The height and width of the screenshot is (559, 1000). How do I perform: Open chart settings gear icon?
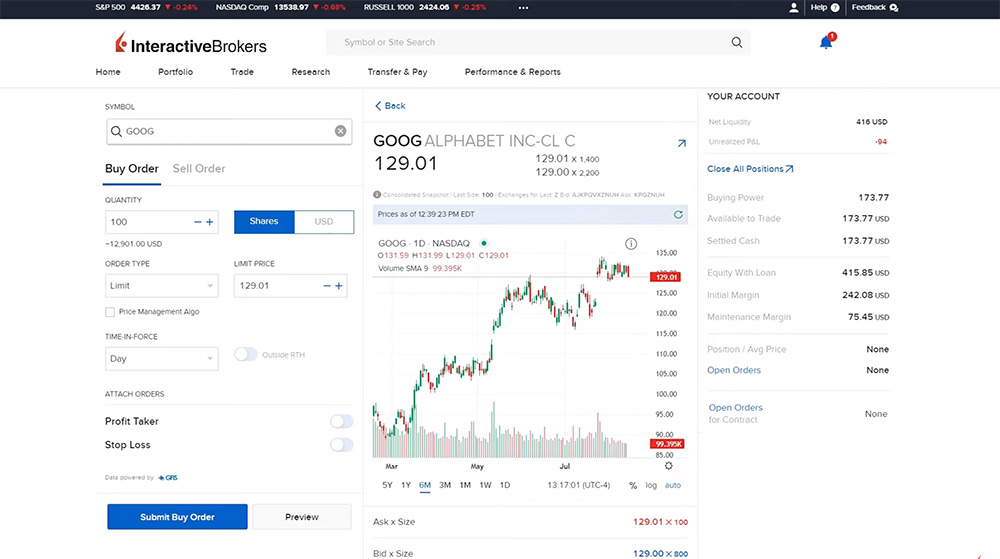(x=668, y=466)
